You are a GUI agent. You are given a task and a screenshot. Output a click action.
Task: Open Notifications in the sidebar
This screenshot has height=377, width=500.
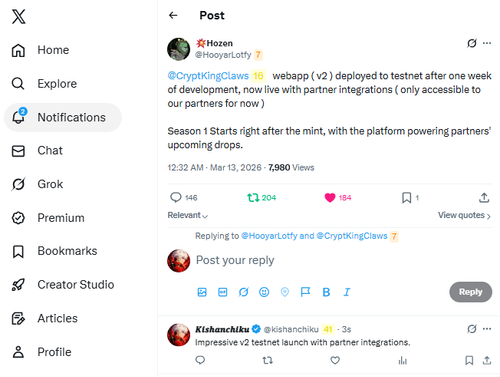[63, 117]
